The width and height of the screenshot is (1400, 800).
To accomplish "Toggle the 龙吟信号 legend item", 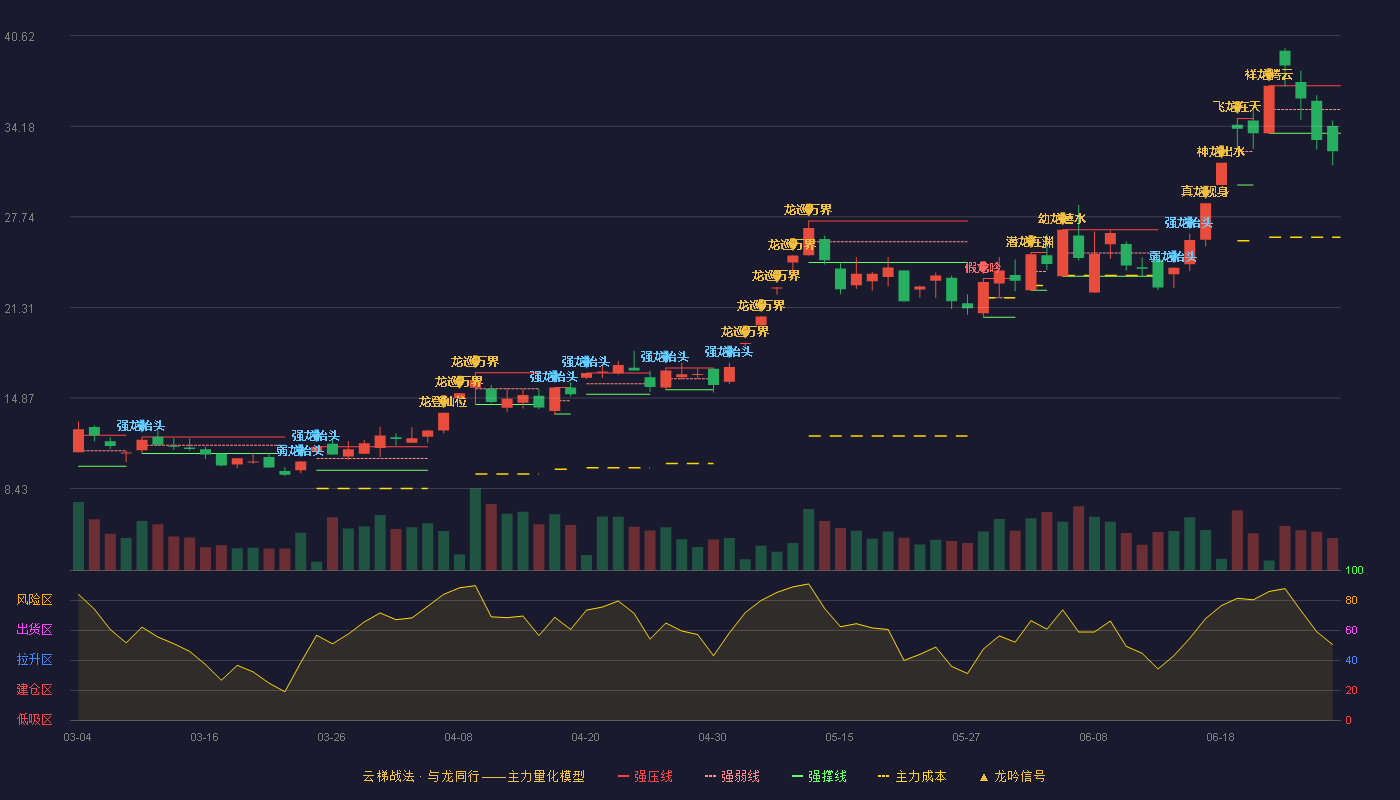I will click(1011, 776).
